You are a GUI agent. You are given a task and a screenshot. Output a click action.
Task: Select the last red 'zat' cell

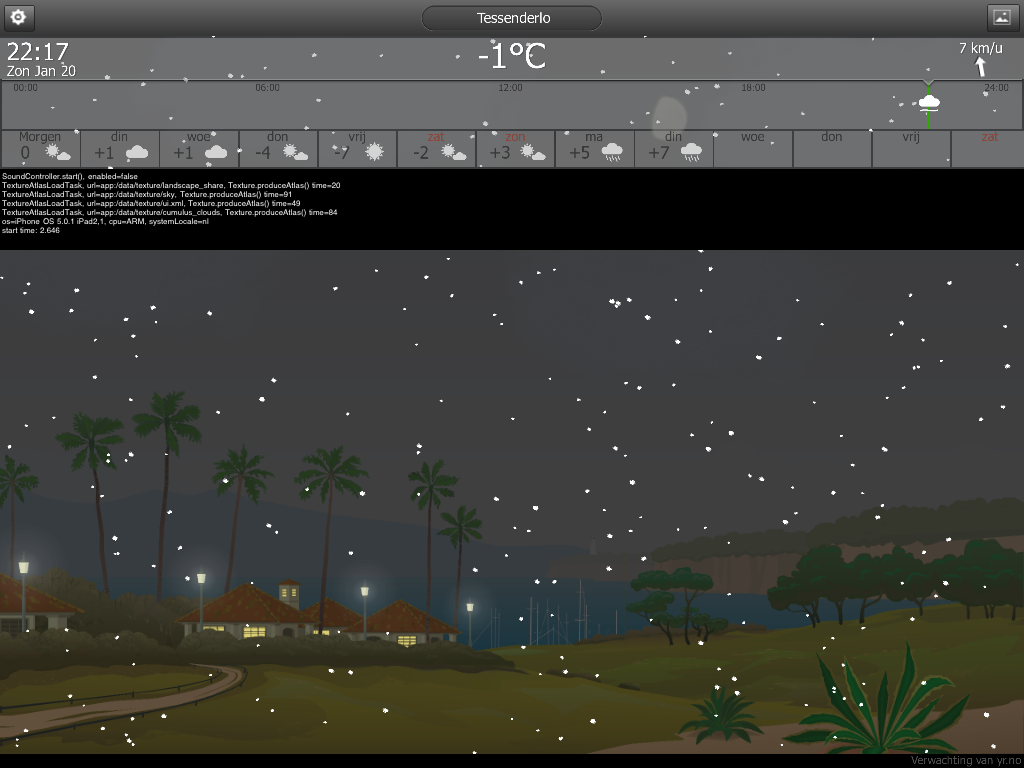click(x=988, y=148)
